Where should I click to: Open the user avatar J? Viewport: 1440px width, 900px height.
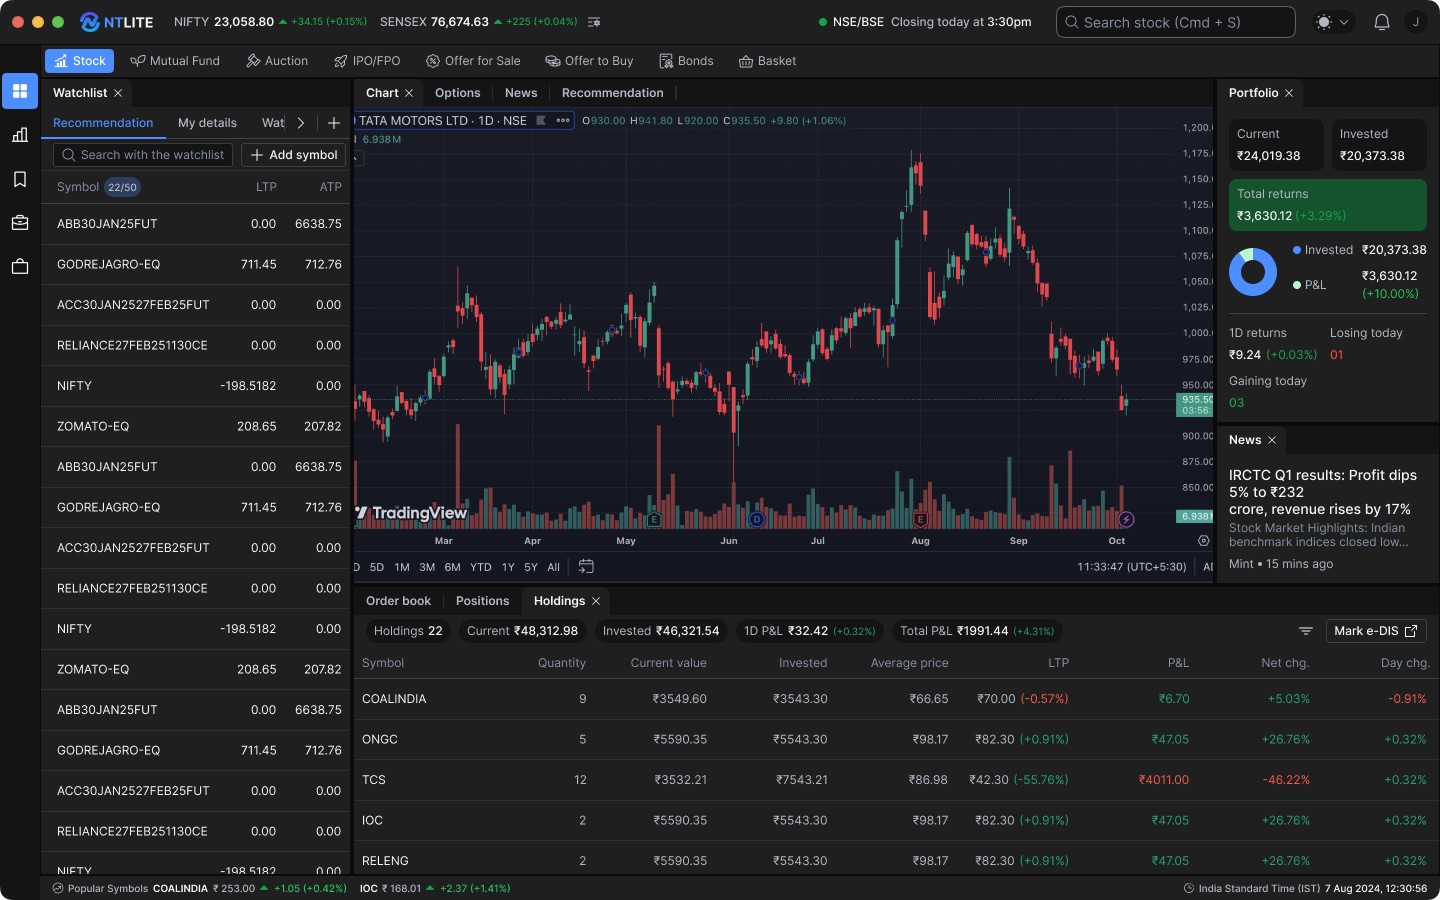click(1416, 22)
